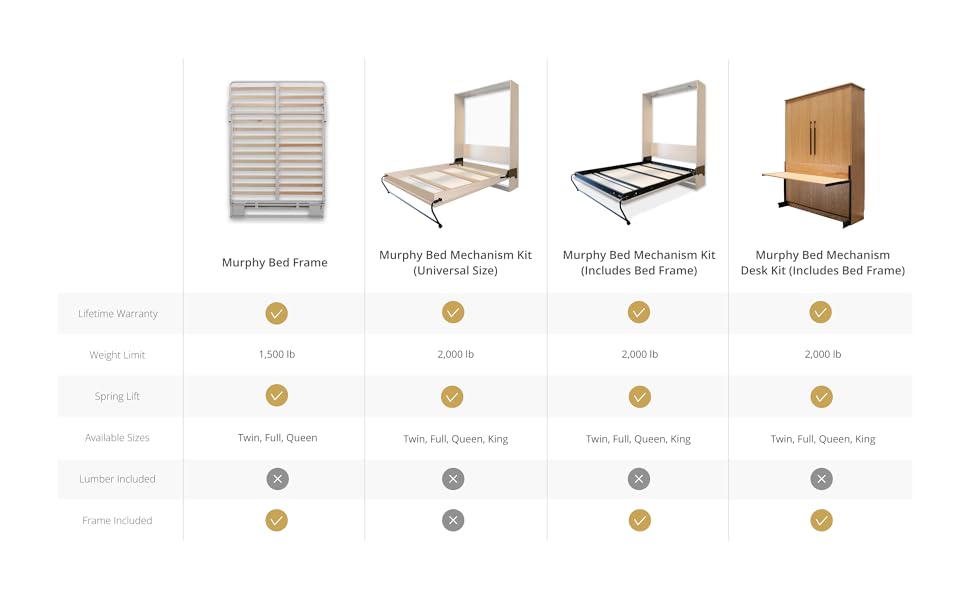This screenshot has width=970, height=600.
Task: Click the Murphy Bed Frame product image
Action: pos(277,150)
